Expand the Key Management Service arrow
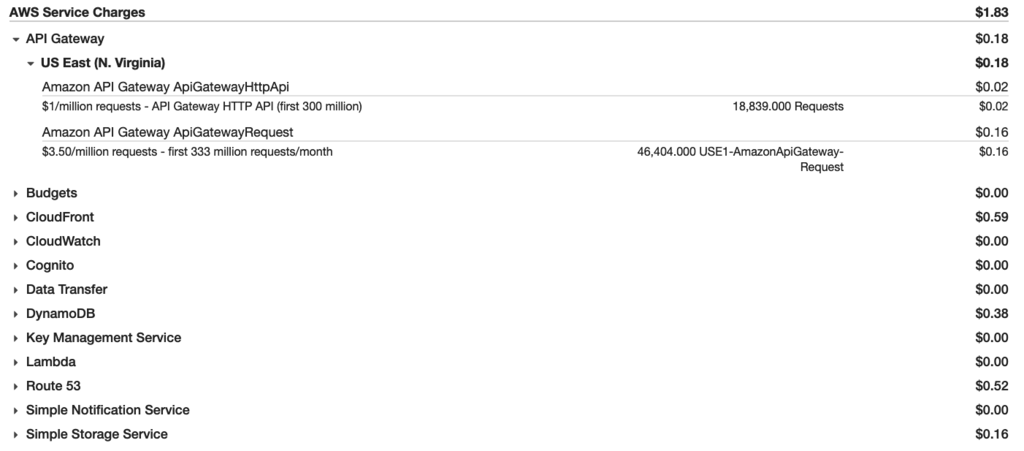This screenshot has width=1024, height=451. [16, 338]
